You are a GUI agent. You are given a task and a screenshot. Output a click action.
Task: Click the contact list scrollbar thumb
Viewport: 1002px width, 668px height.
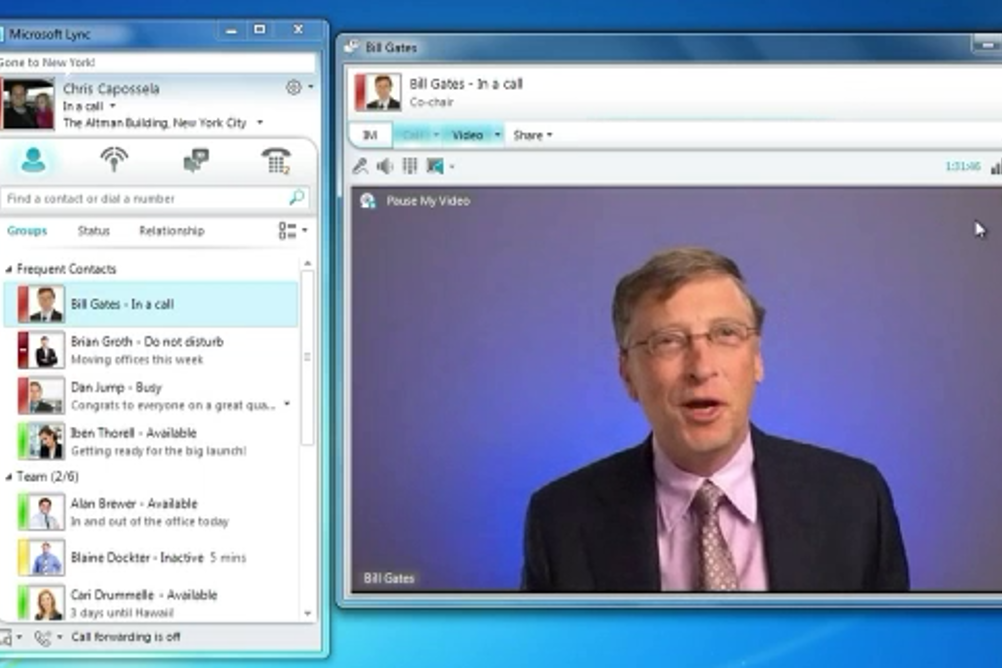pyautogui.click(x=307, y=357)
